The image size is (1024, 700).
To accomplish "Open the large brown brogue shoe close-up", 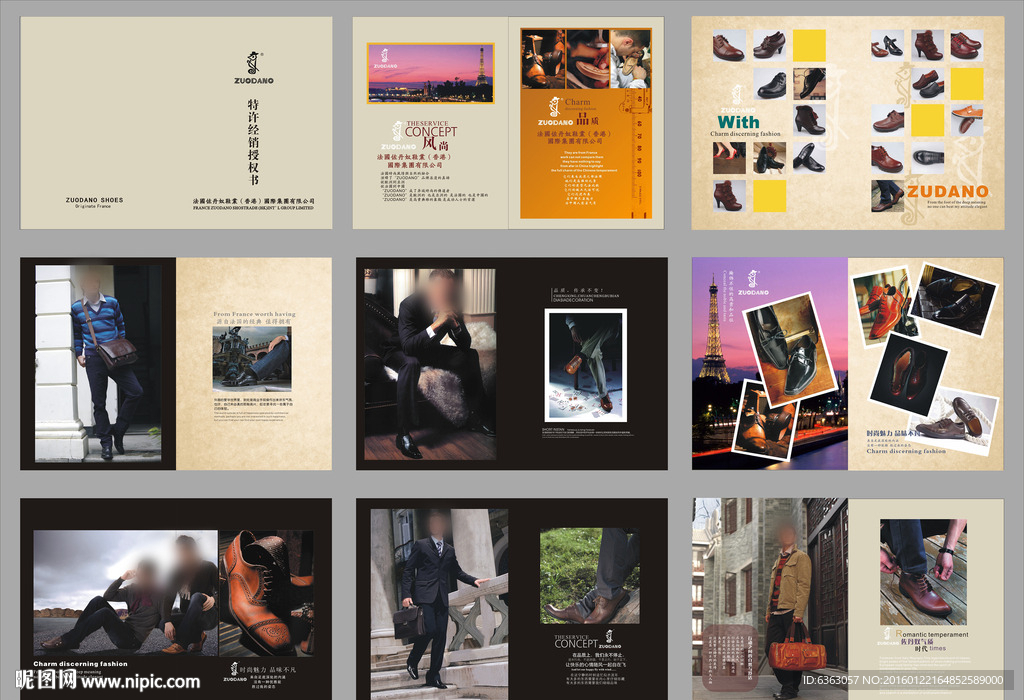I will click(x=266, y=593).
